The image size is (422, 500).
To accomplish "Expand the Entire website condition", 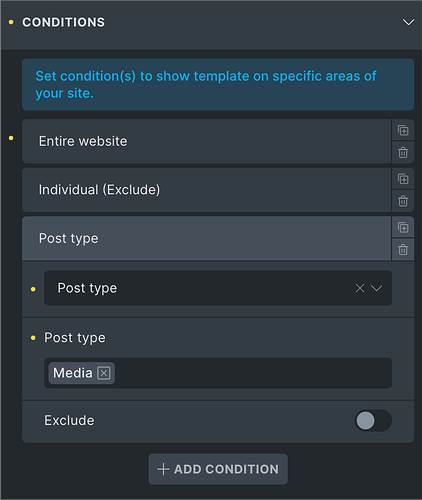I will (x=206, y=141).
